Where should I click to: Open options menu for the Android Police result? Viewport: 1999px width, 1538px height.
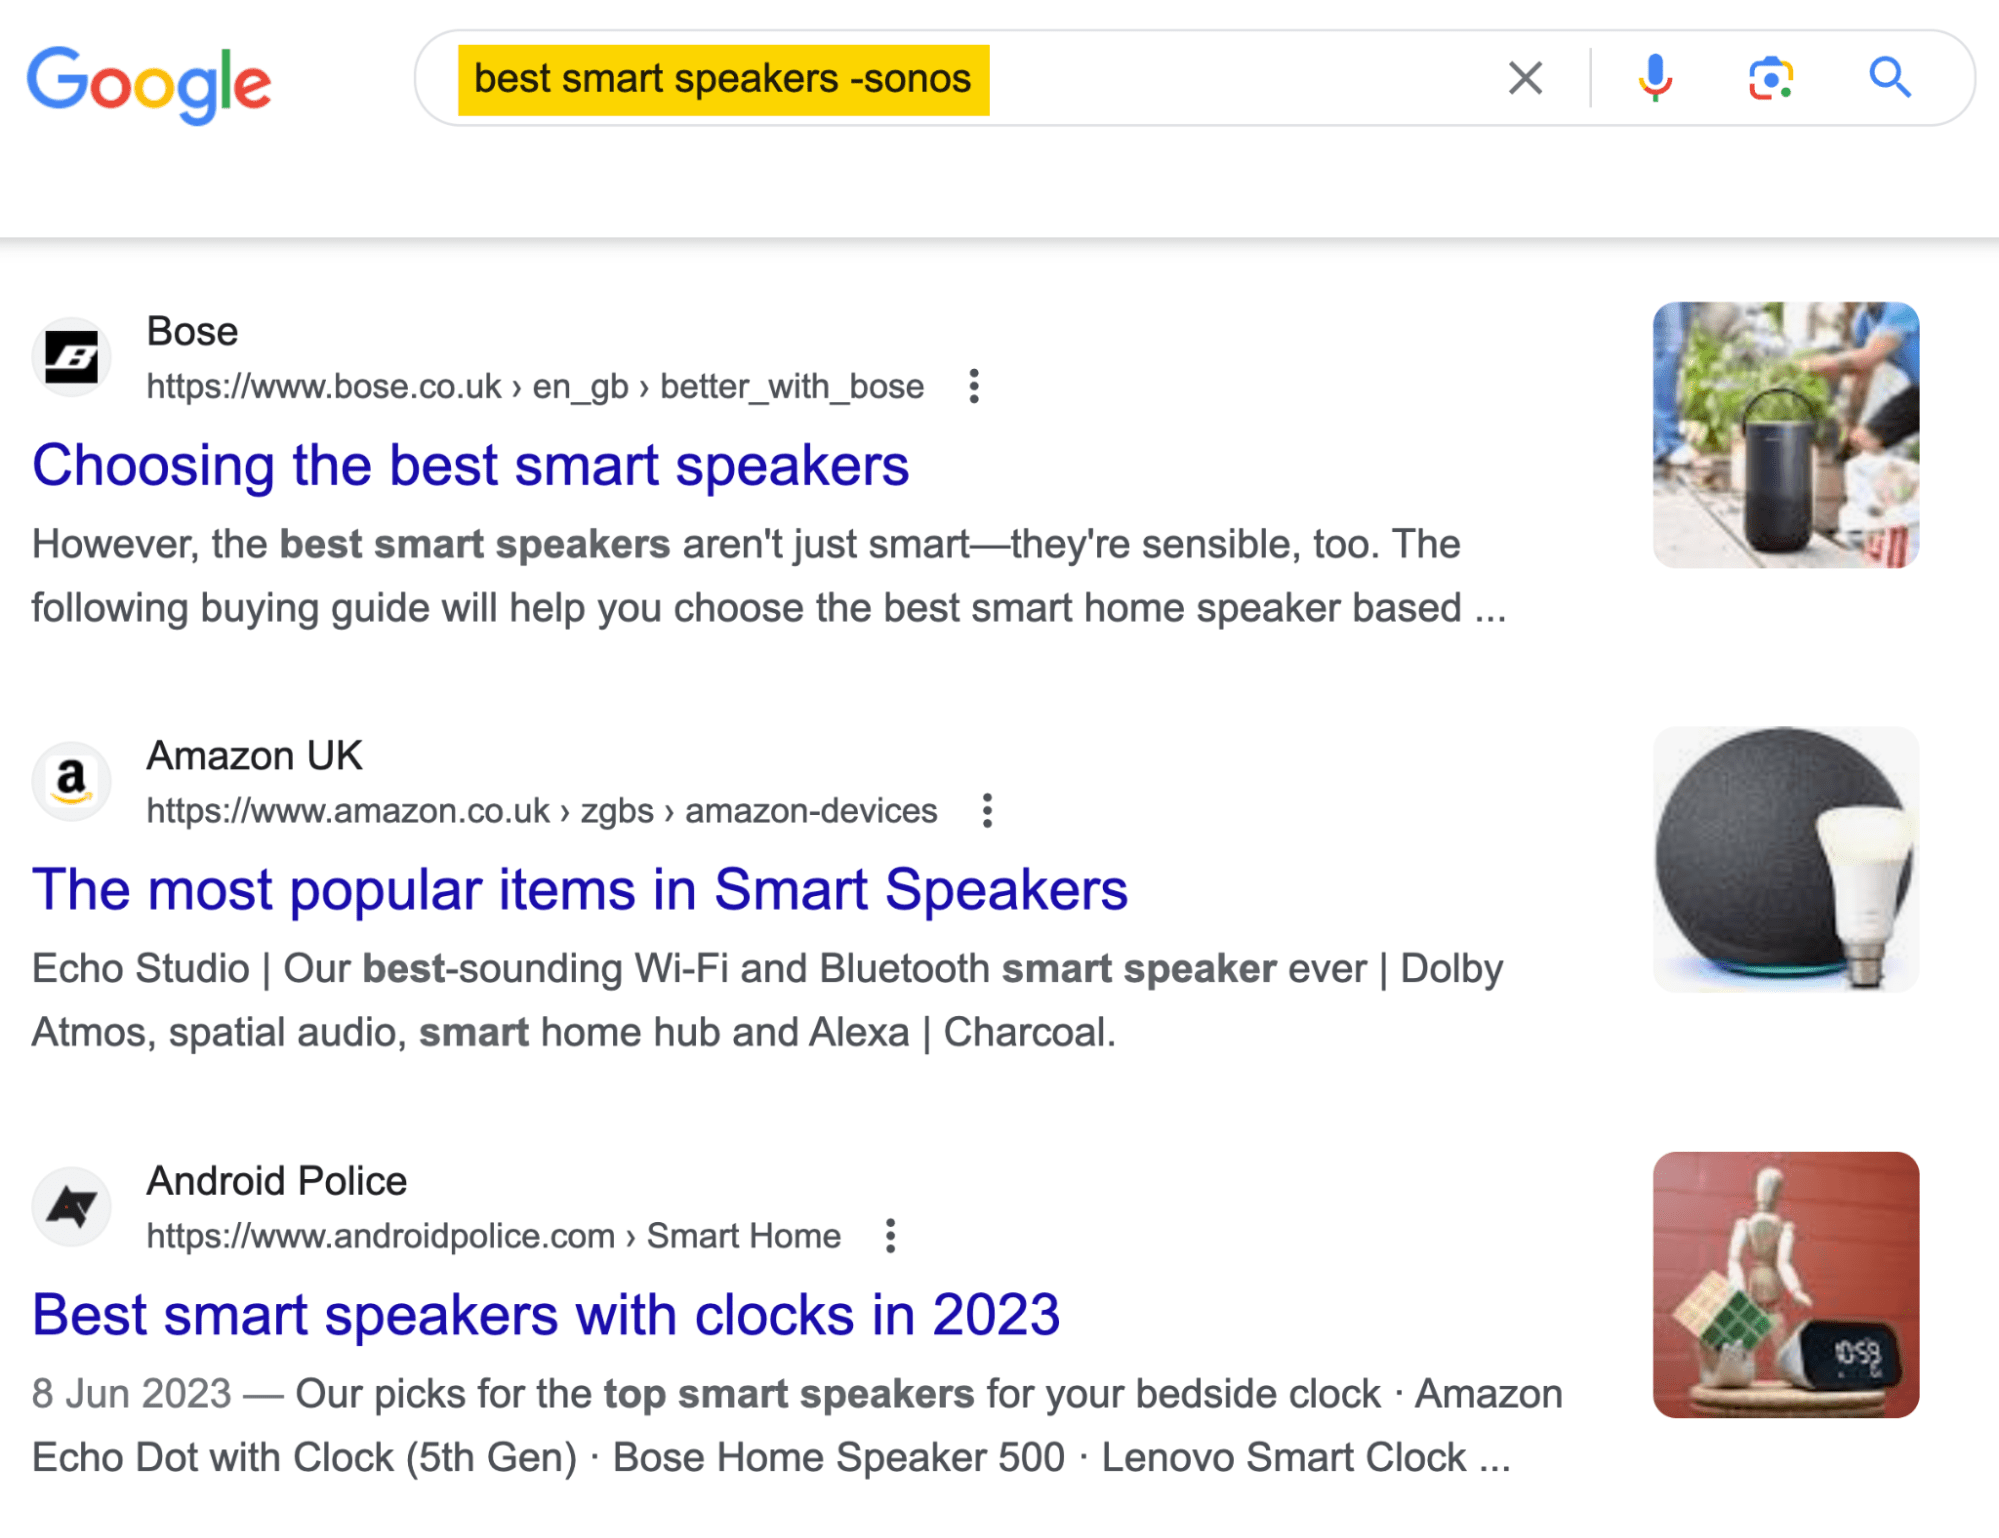pos(890,1236)
